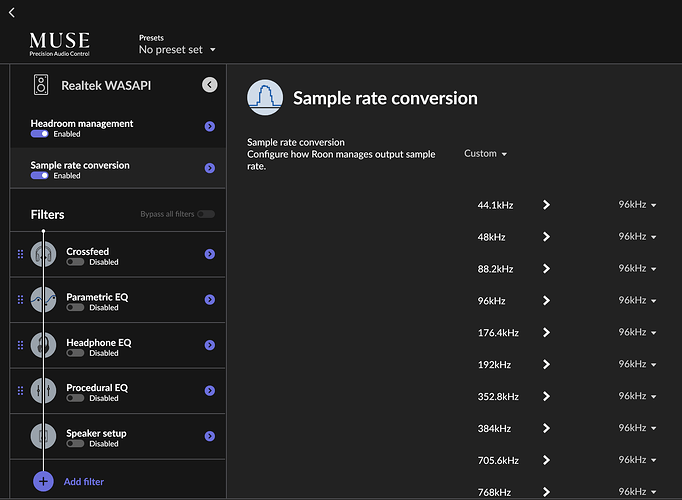
Task: Enable the Parametric EQ toggle
Action: 75,308
